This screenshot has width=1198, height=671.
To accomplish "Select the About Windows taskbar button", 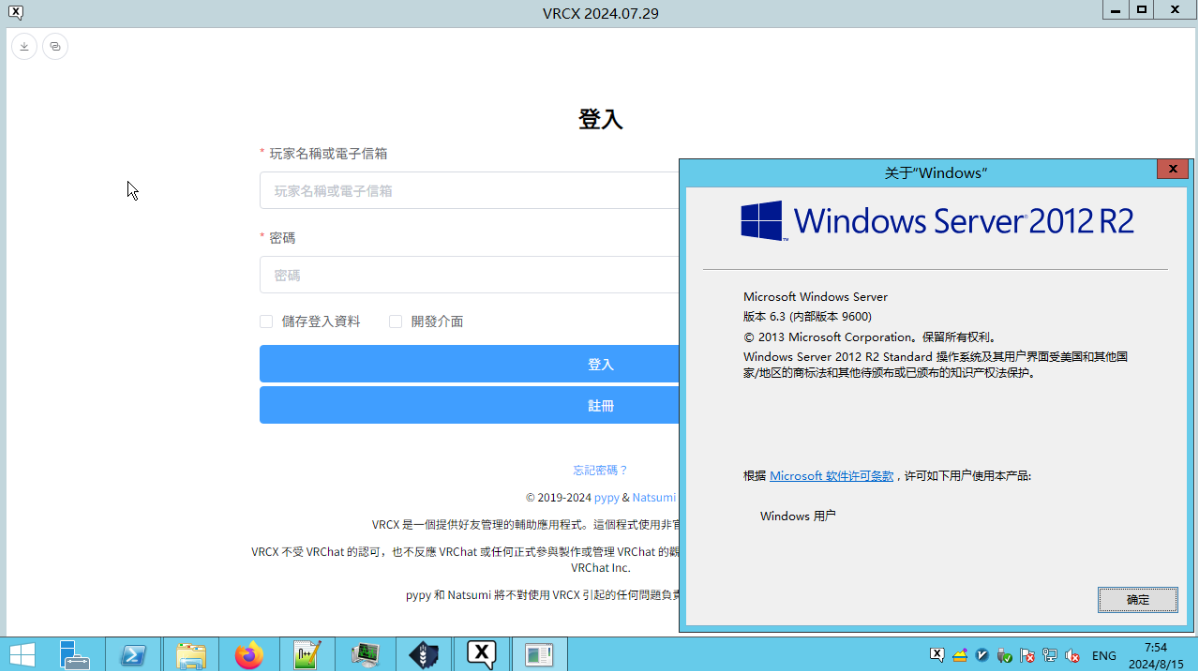I will click(x=539, y=655).
